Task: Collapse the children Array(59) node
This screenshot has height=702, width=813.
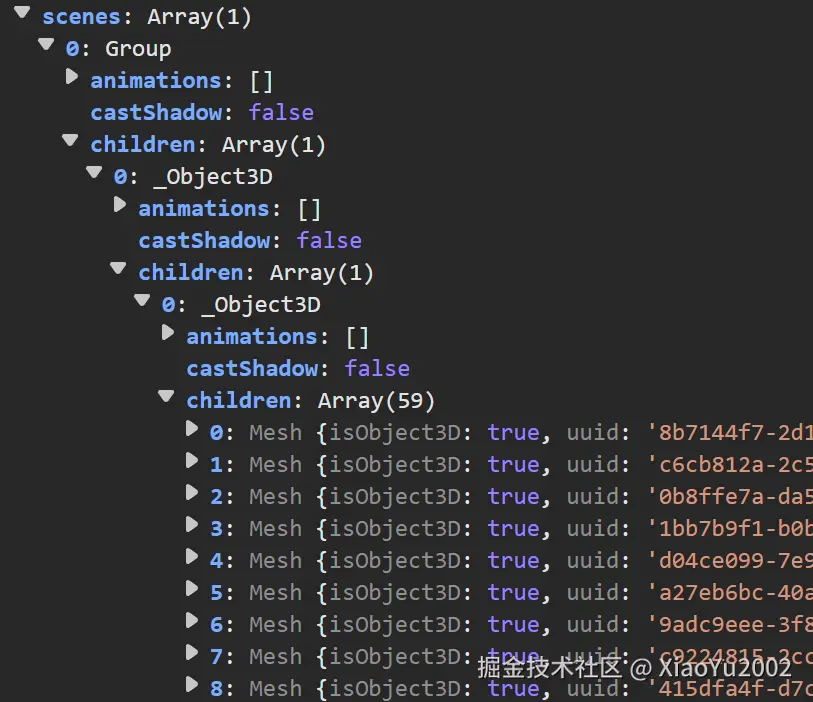Action: tap(166, 397)
